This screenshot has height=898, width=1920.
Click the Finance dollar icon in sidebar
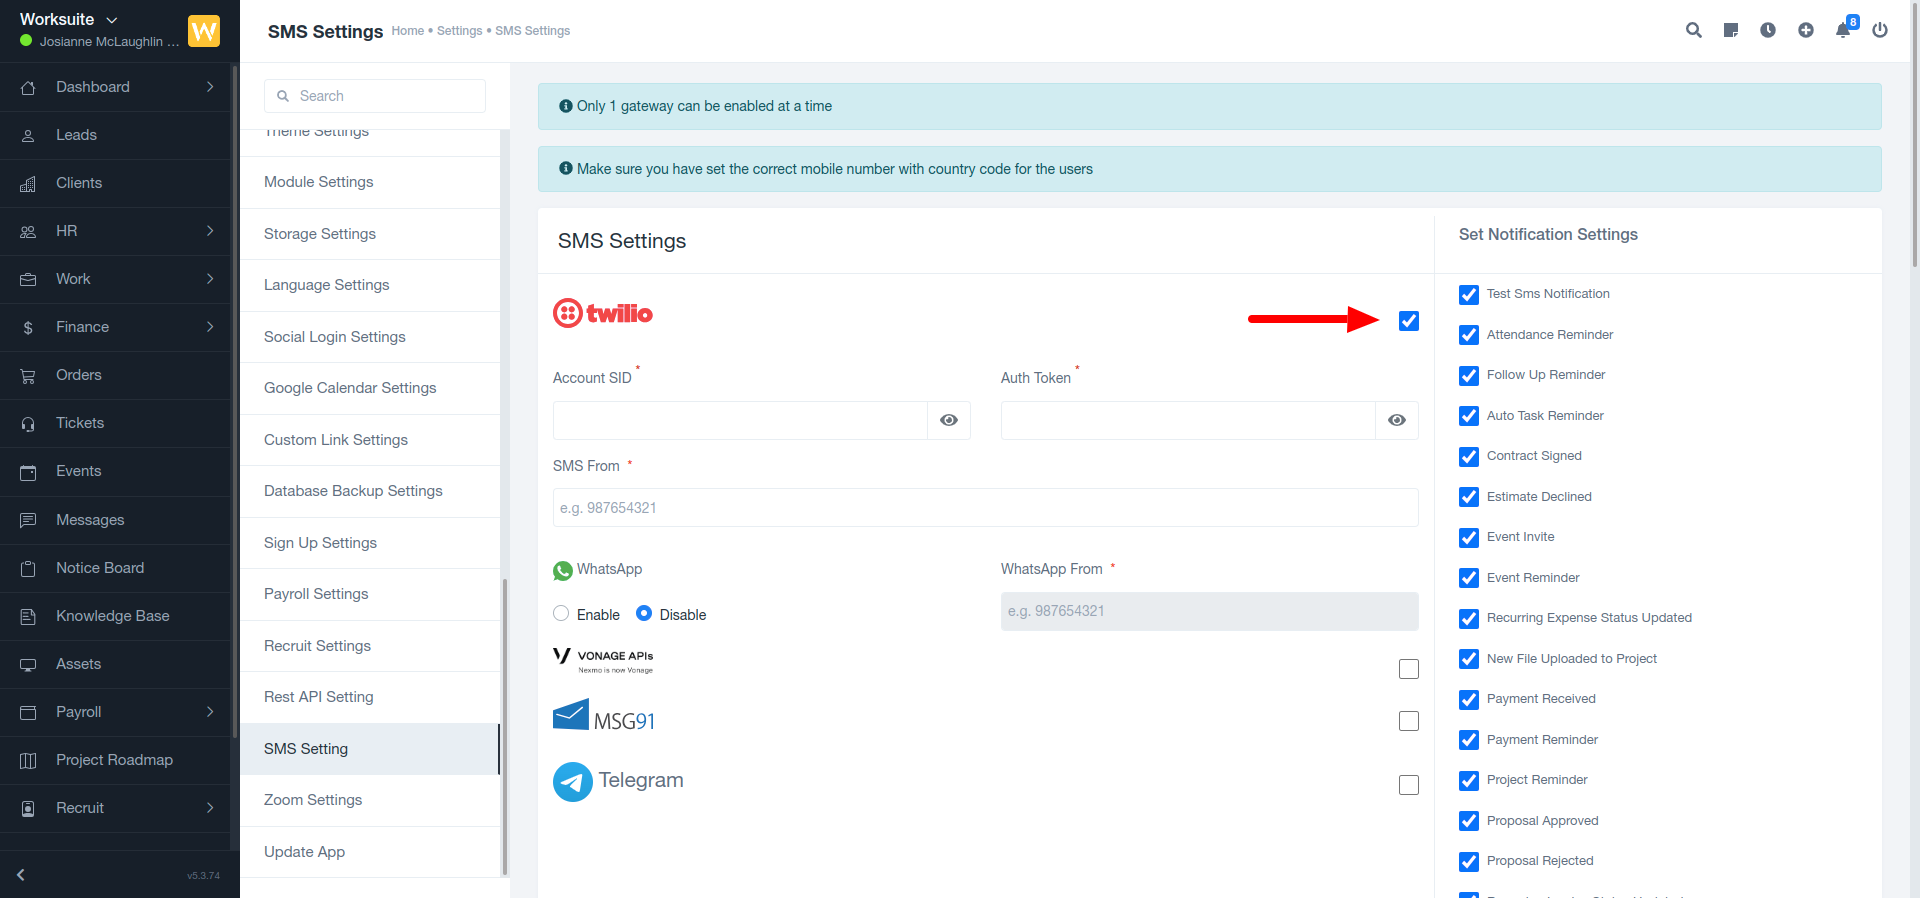click(28, 327)
